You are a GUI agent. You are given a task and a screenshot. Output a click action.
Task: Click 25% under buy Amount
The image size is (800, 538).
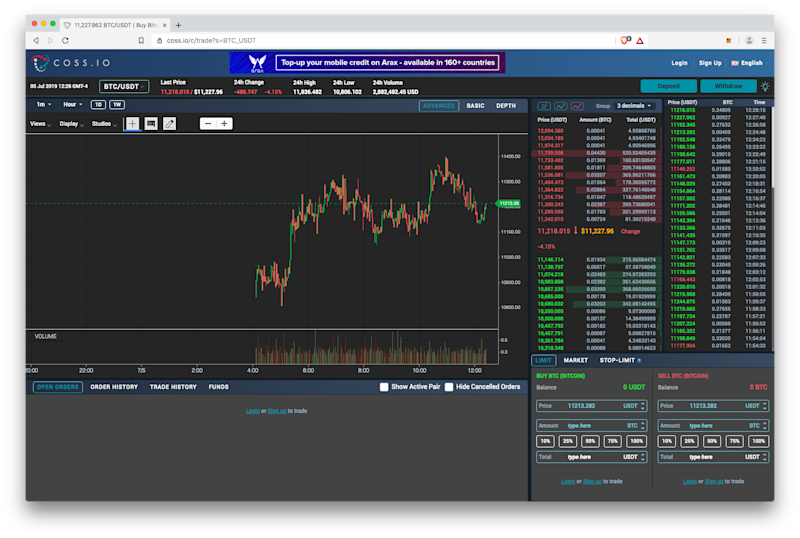(x=567, y=441)
